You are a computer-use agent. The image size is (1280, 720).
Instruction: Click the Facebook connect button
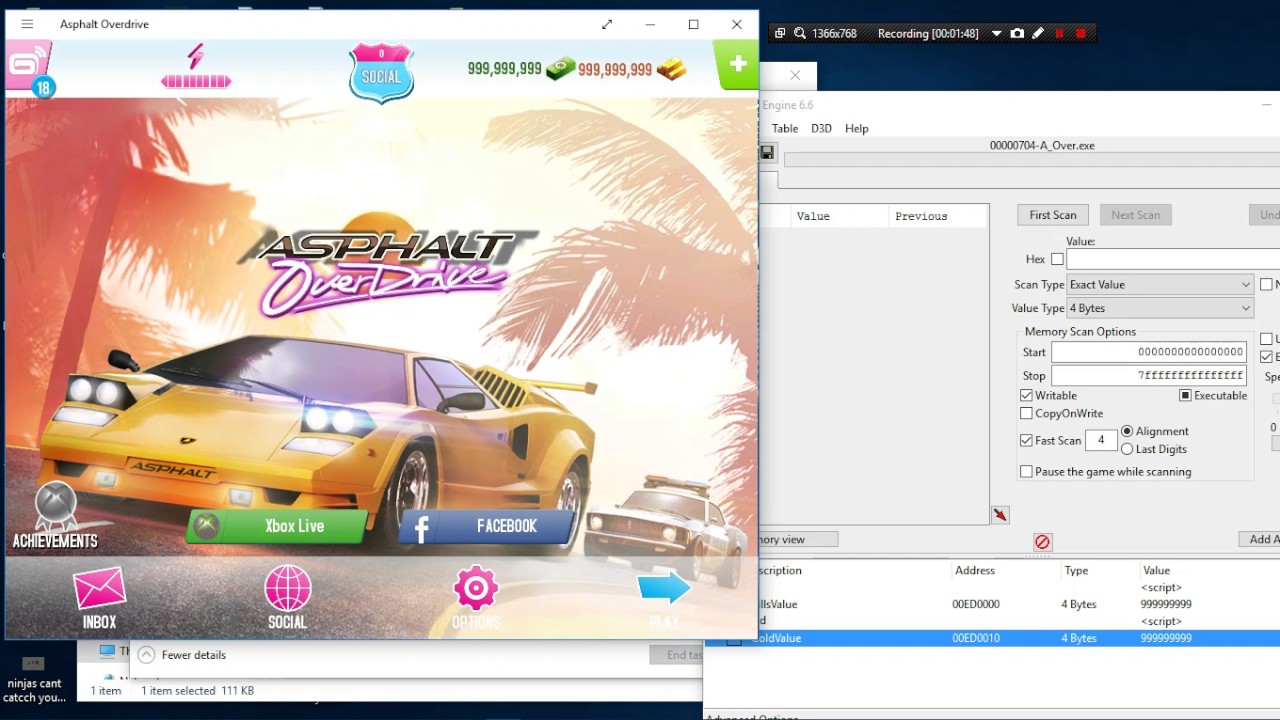(488, 526)
